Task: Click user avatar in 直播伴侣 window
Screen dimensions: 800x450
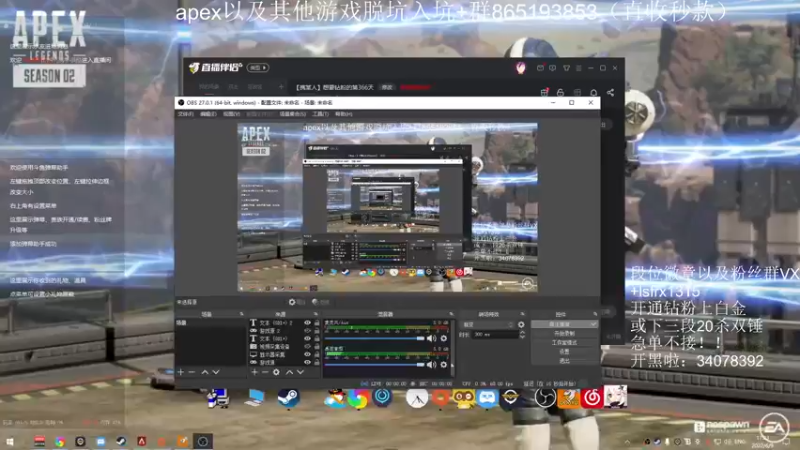Action: coord(520,68)
